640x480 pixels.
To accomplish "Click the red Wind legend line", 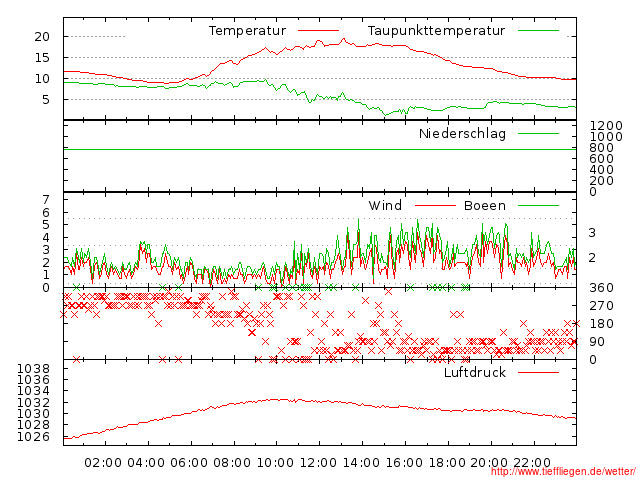I will 435,206.
